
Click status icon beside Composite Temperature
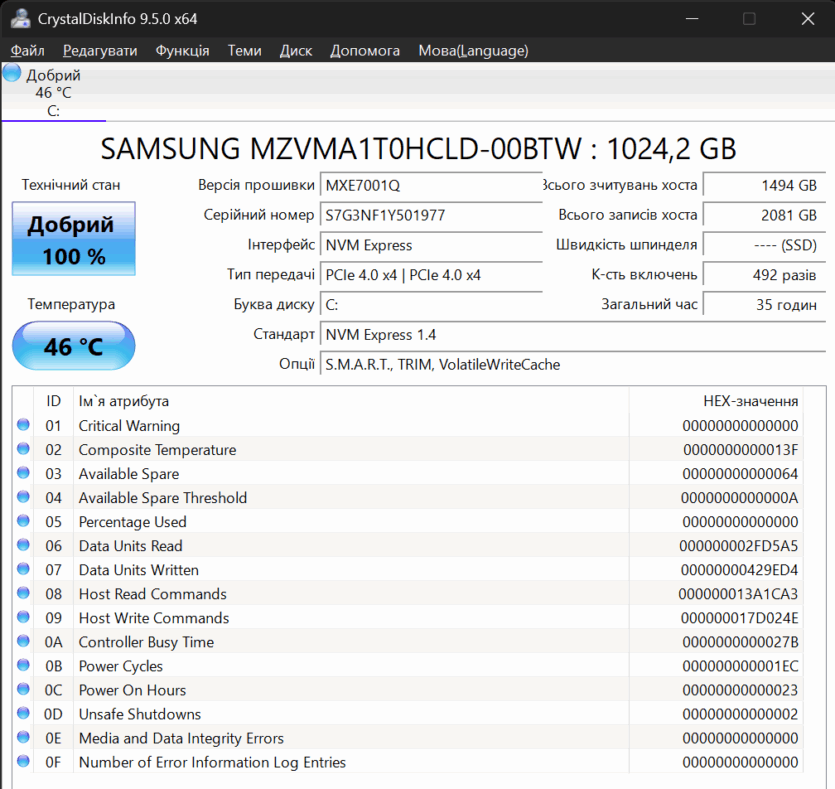[23, 450]
